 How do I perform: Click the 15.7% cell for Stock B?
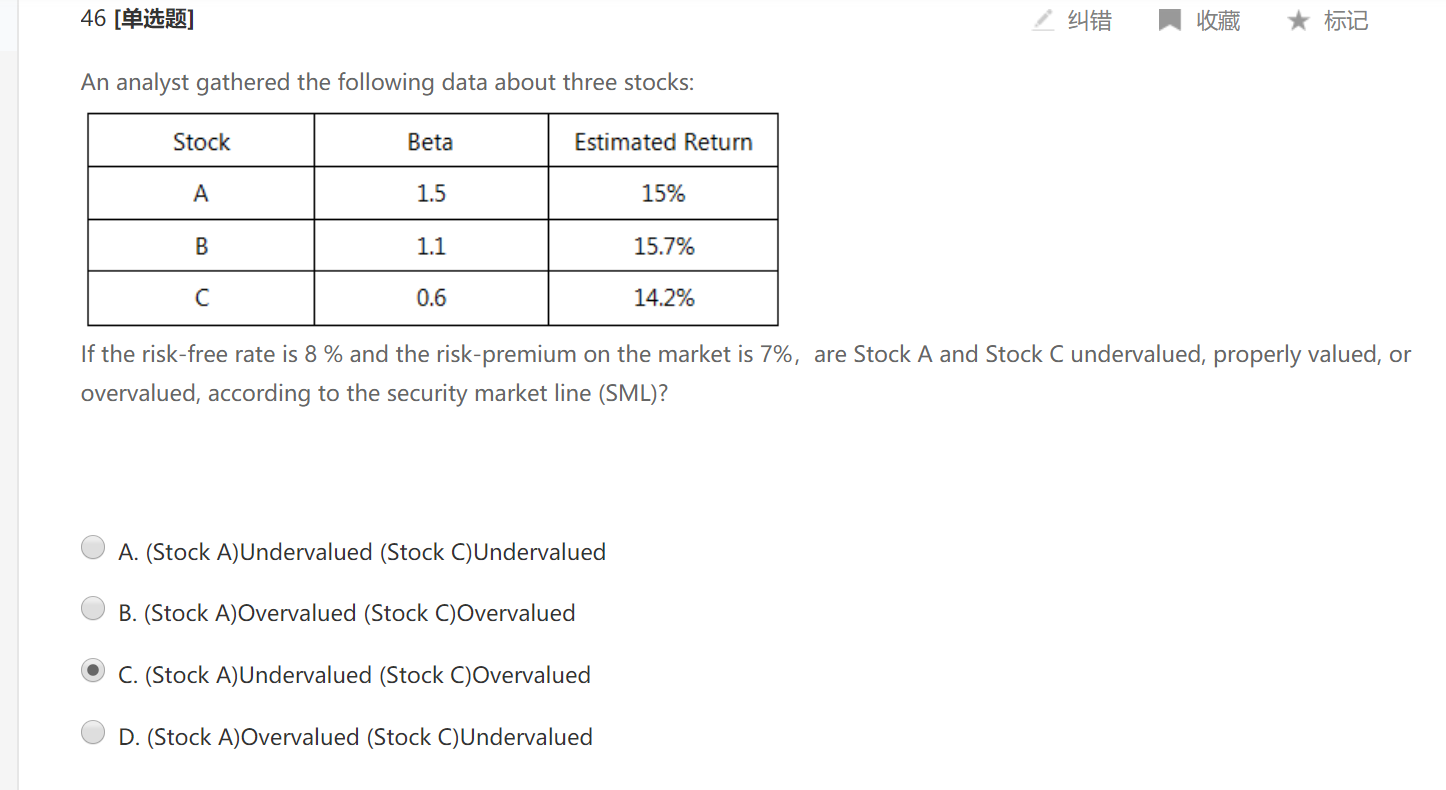click(663, 246)
